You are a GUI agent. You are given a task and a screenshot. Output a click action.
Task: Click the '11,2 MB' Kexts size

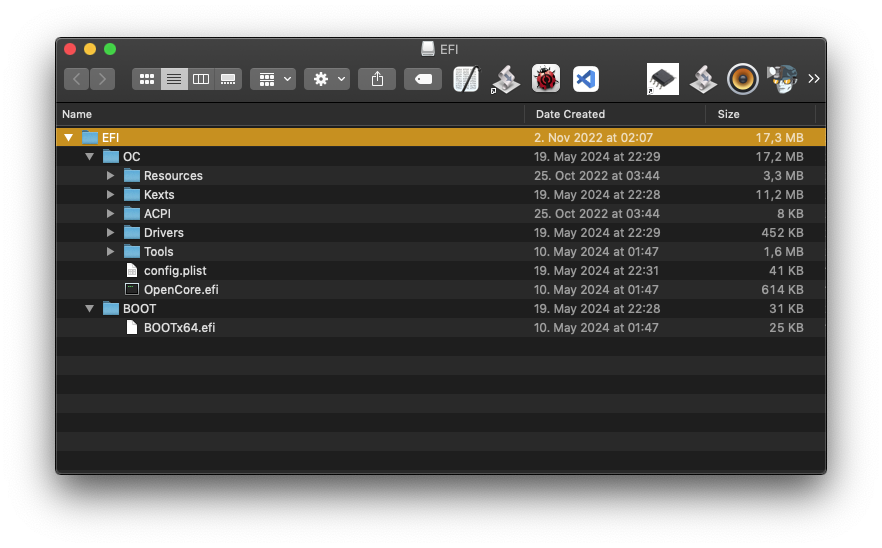pos(779,195)
